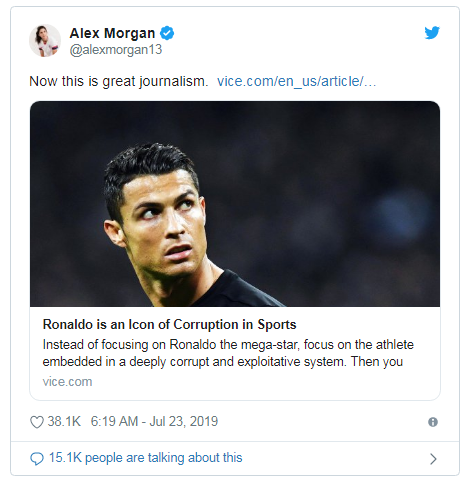Like the tweet with heart icon
The width and height of the screenshot is (469, 481).
[37, 422]
